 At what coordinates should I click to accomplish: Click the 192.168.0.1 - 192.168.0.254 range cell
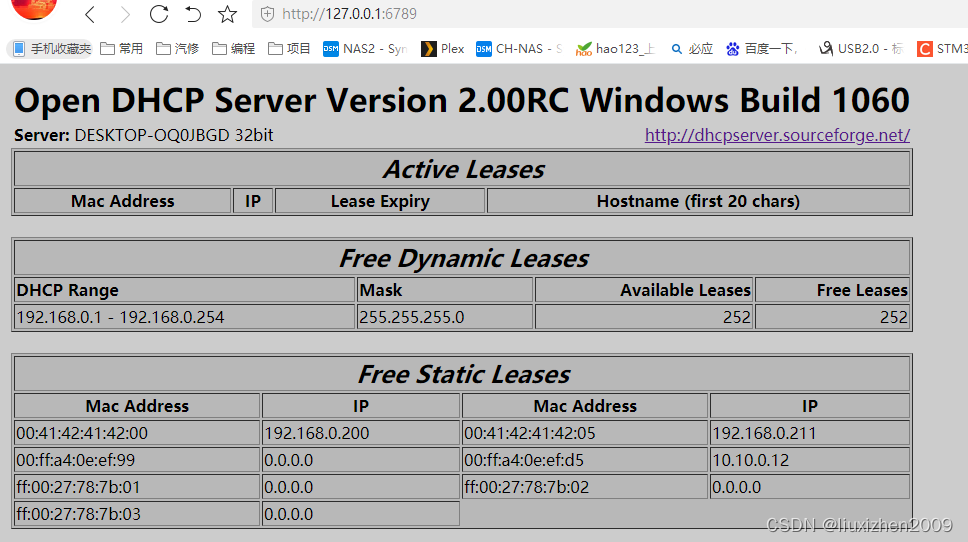pyautogui.click(x=185, y=317)
